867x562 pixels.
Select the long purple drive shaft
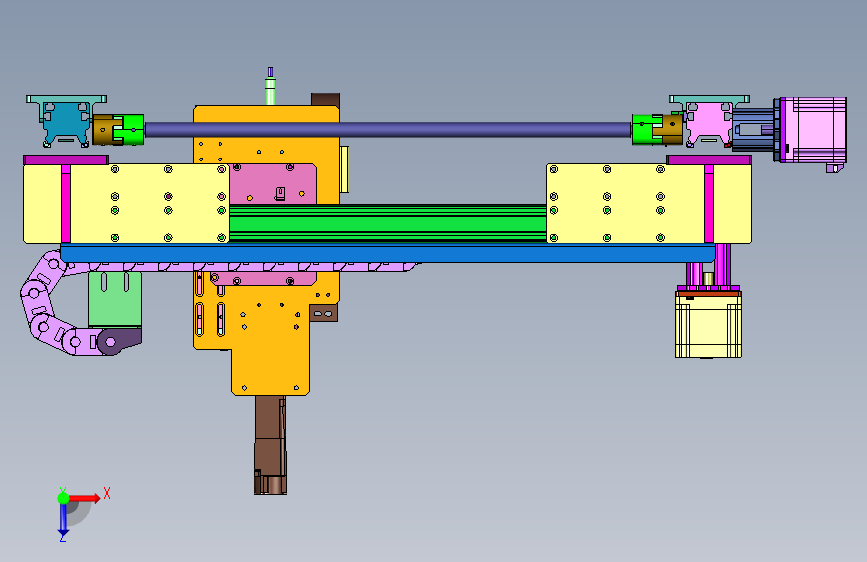point(388,130)
